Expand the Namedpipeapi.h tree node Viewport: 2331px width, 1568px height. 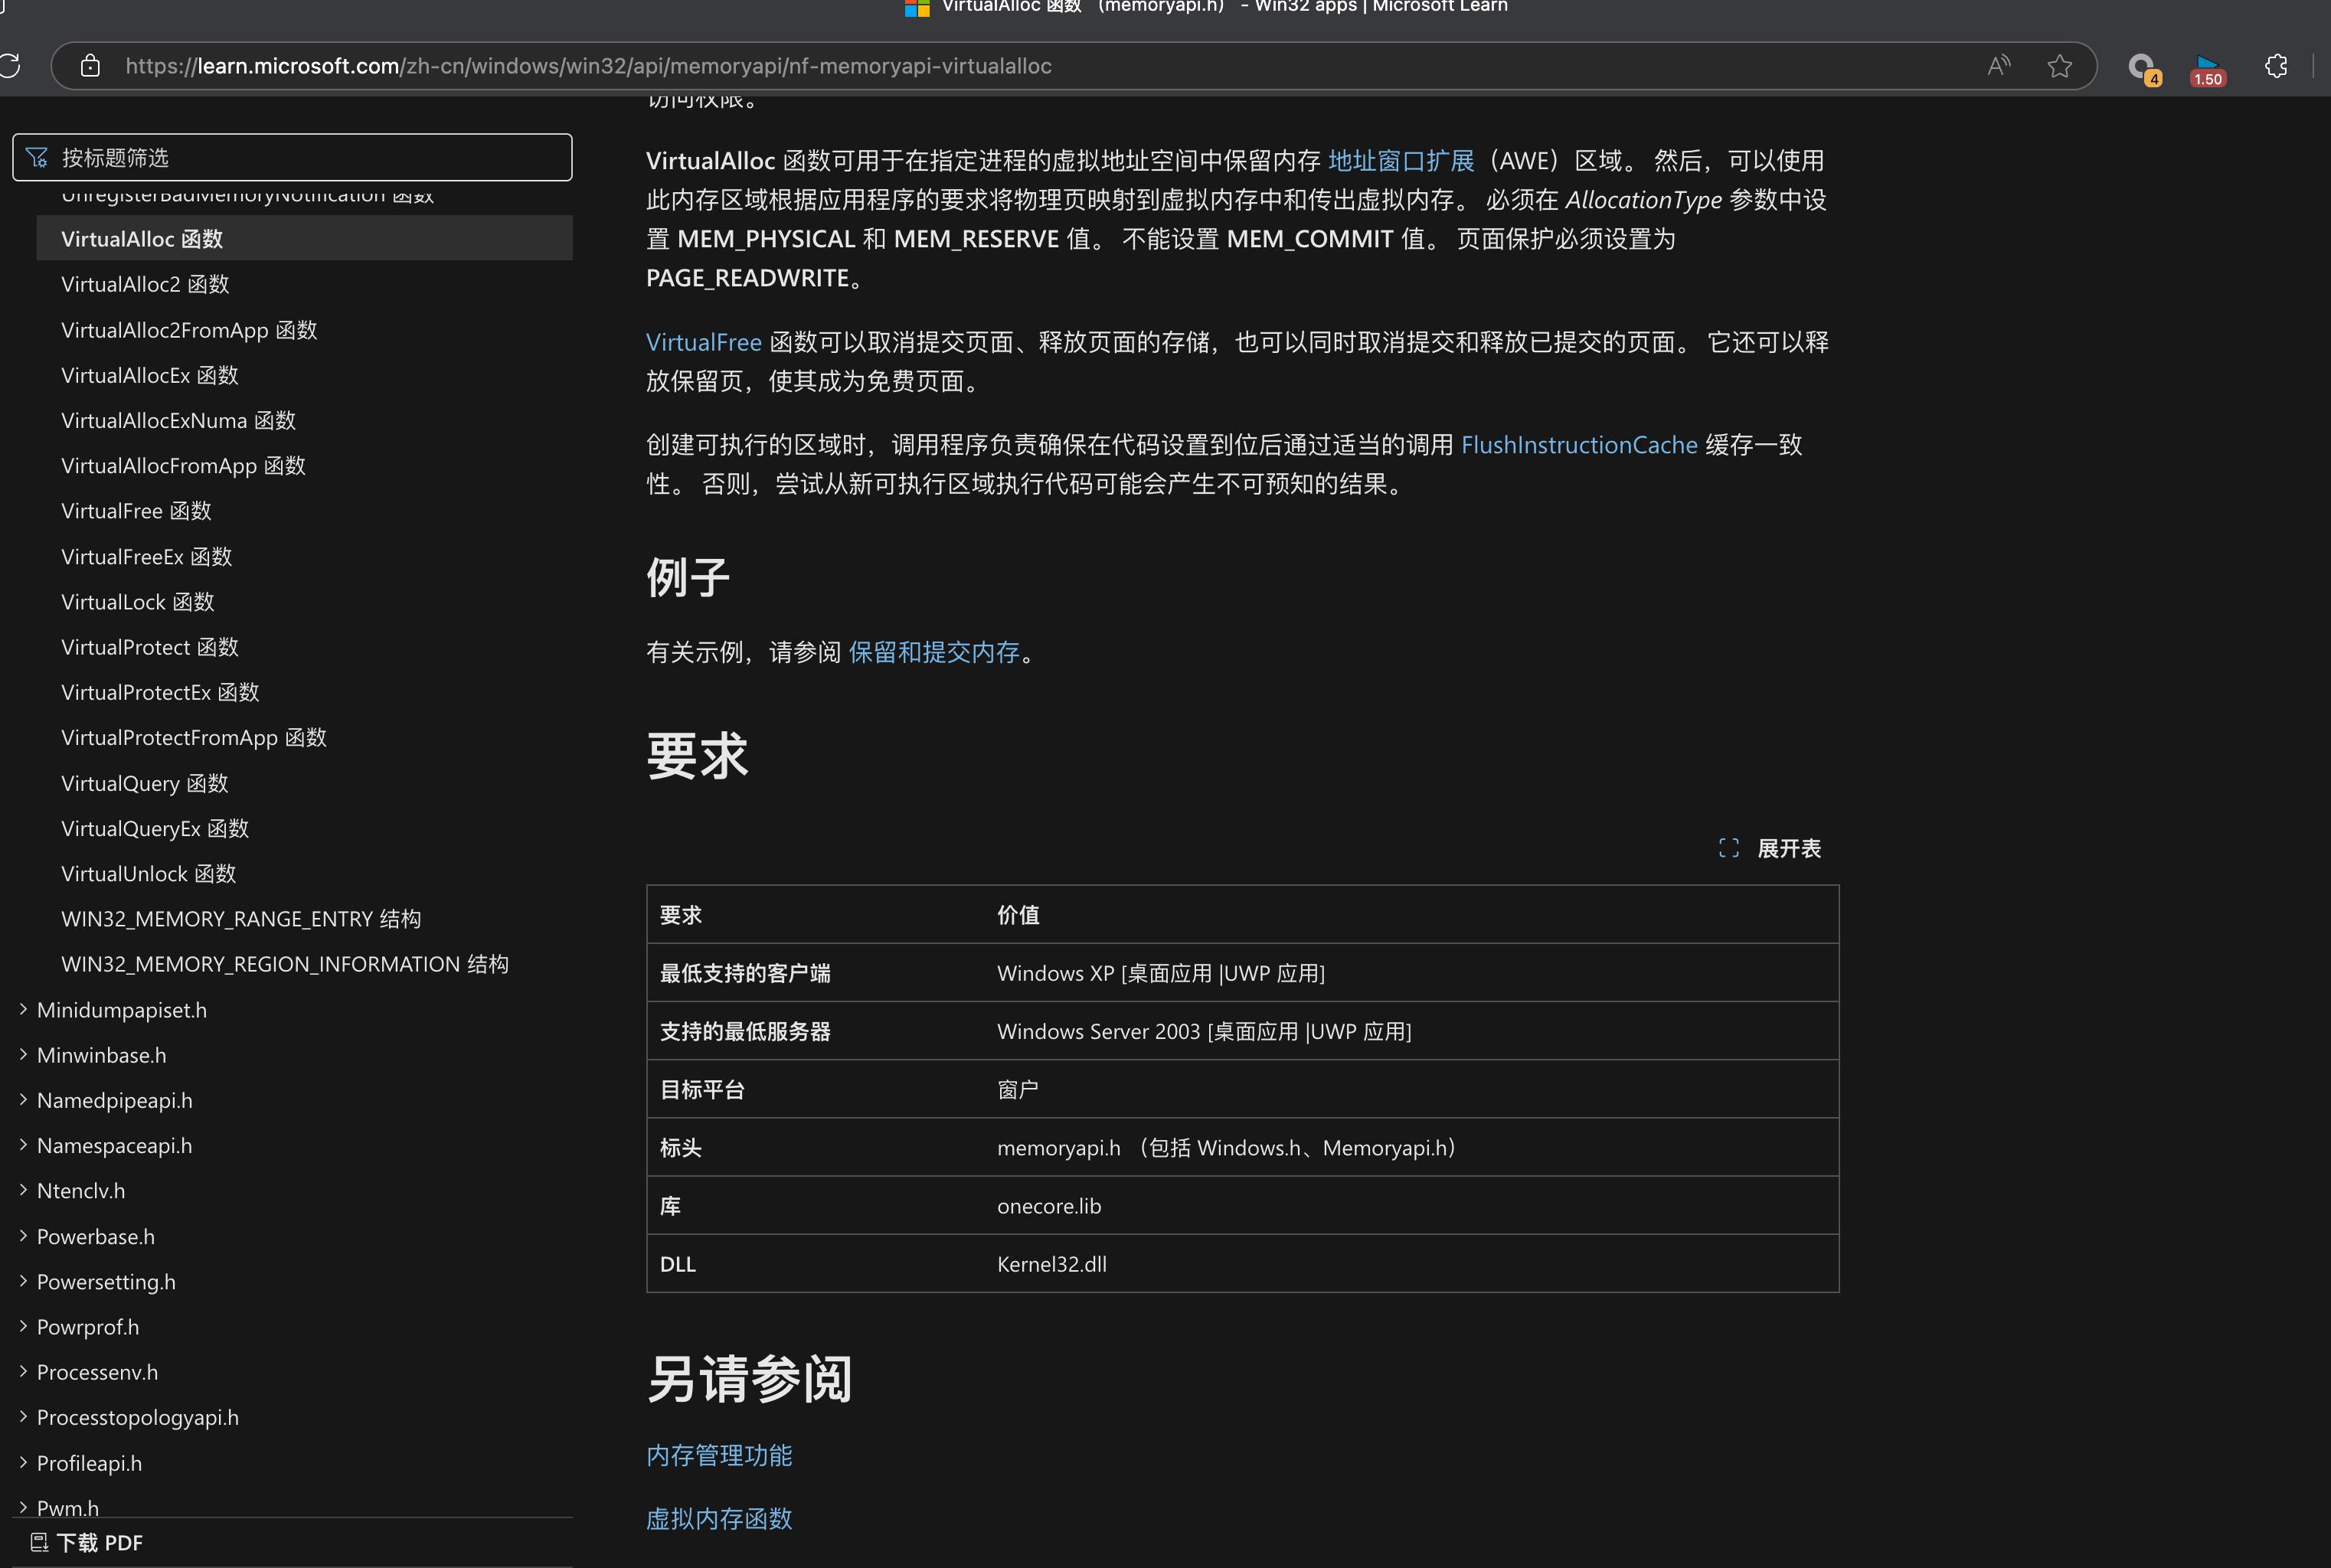(23, 1099)
